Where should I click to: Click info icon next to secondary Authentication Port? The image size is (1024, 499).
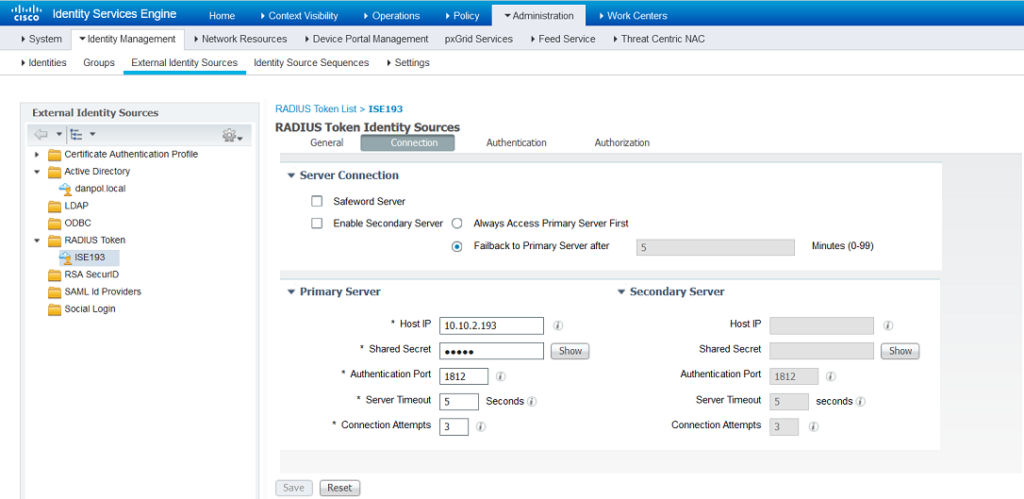pos(831,376)
